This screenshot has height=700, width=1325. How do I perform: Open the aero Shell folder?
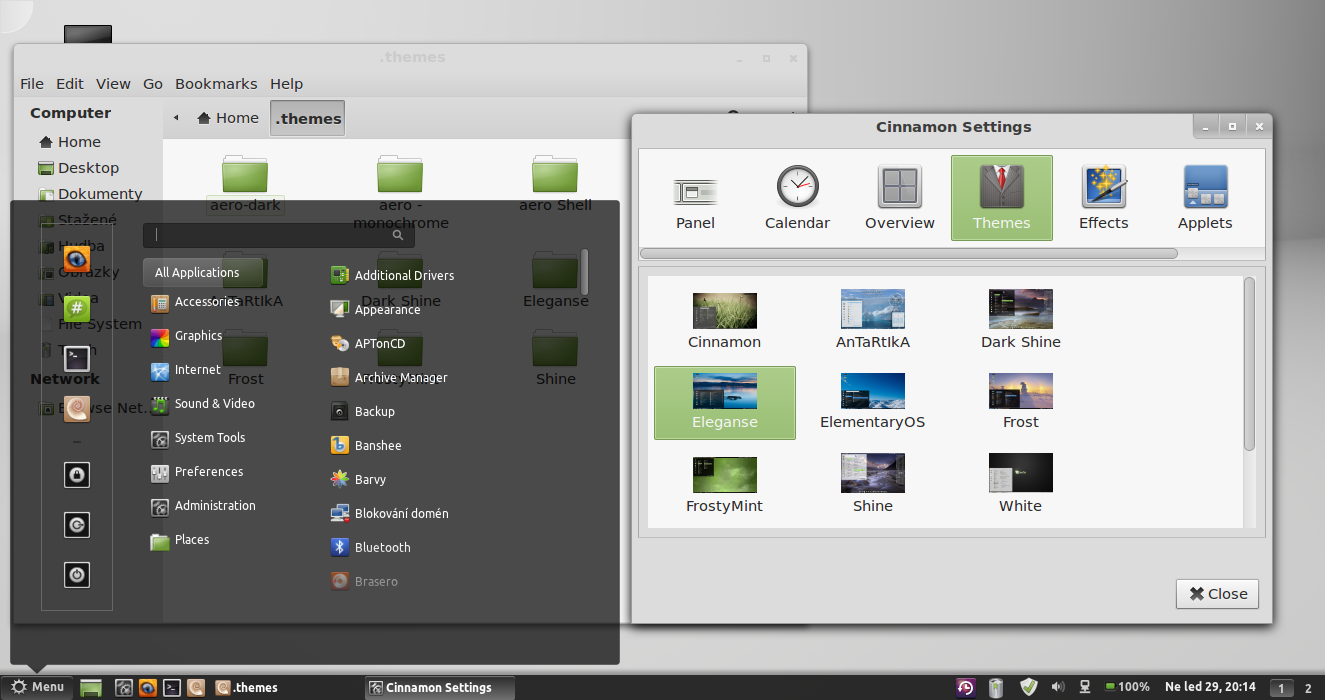point(555,183)
